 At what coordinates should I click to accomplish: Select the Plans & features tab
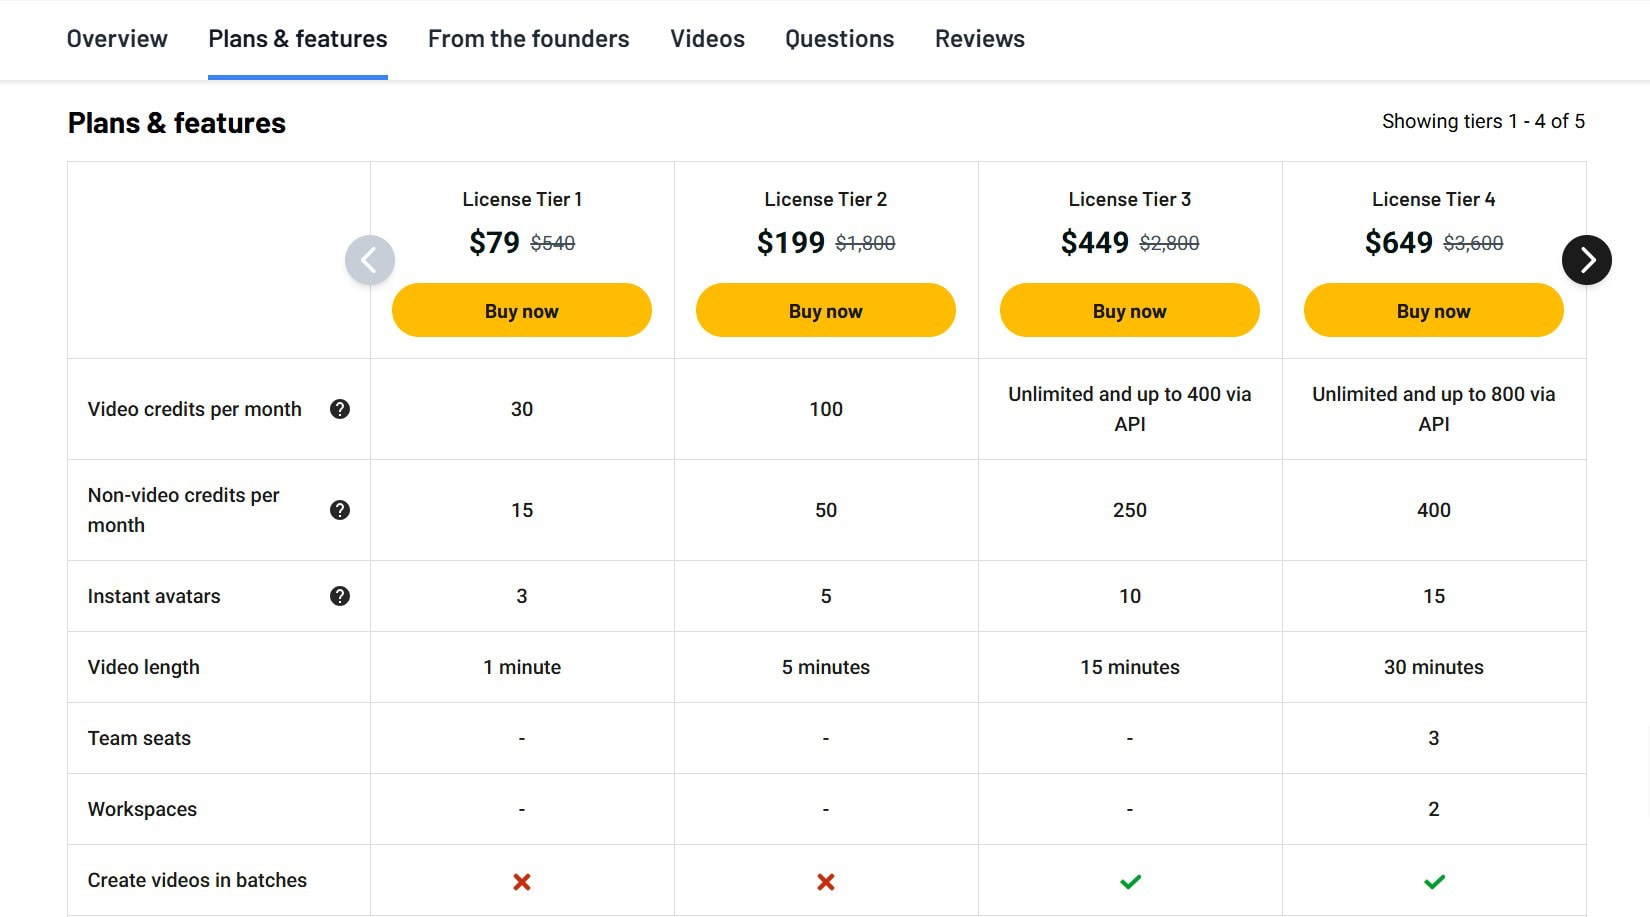coord(298,39)
